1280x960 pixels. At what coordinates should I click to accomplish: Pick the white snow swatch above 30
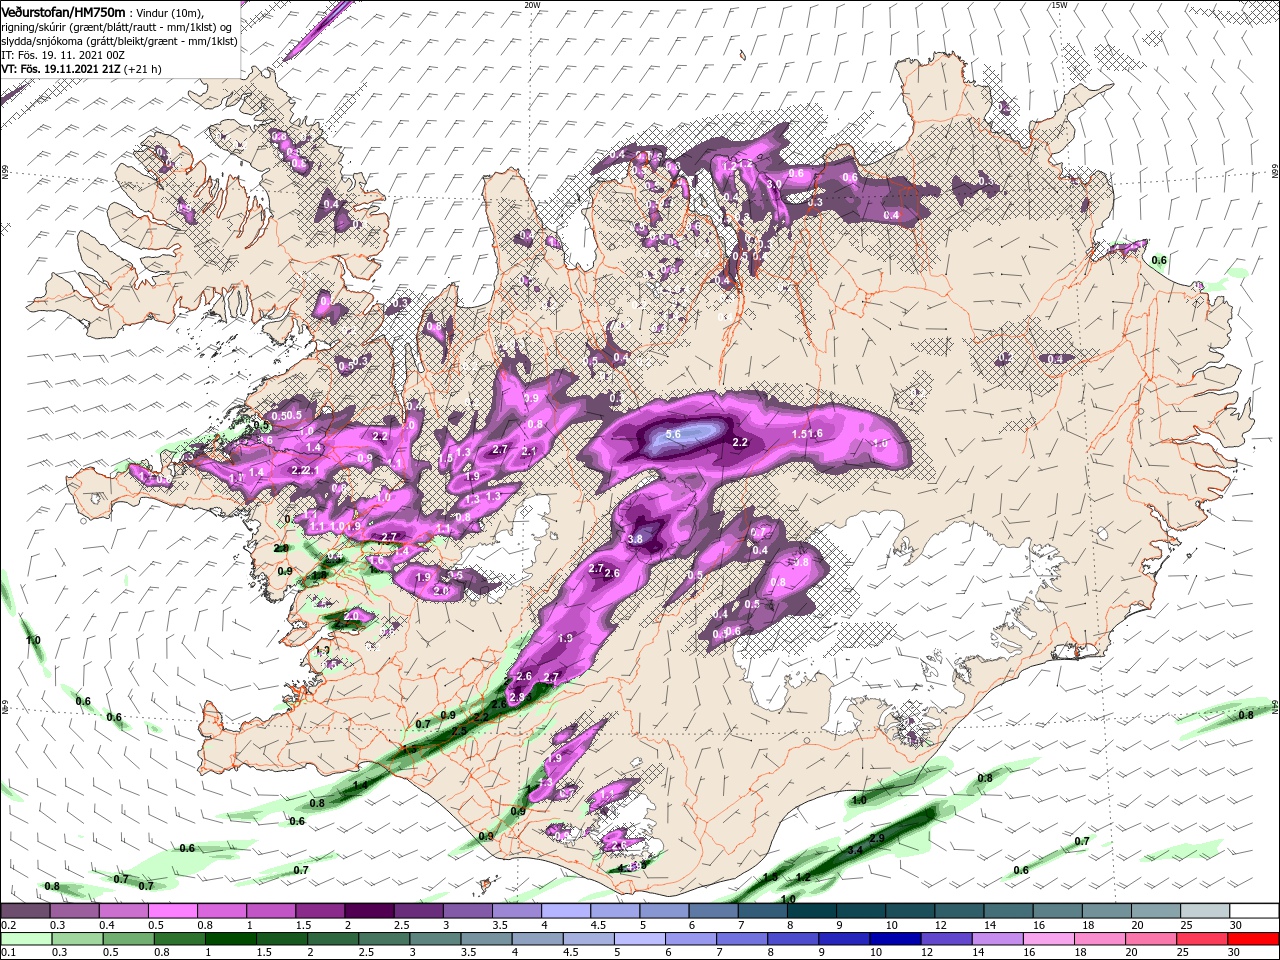[x=1254, y=911]
